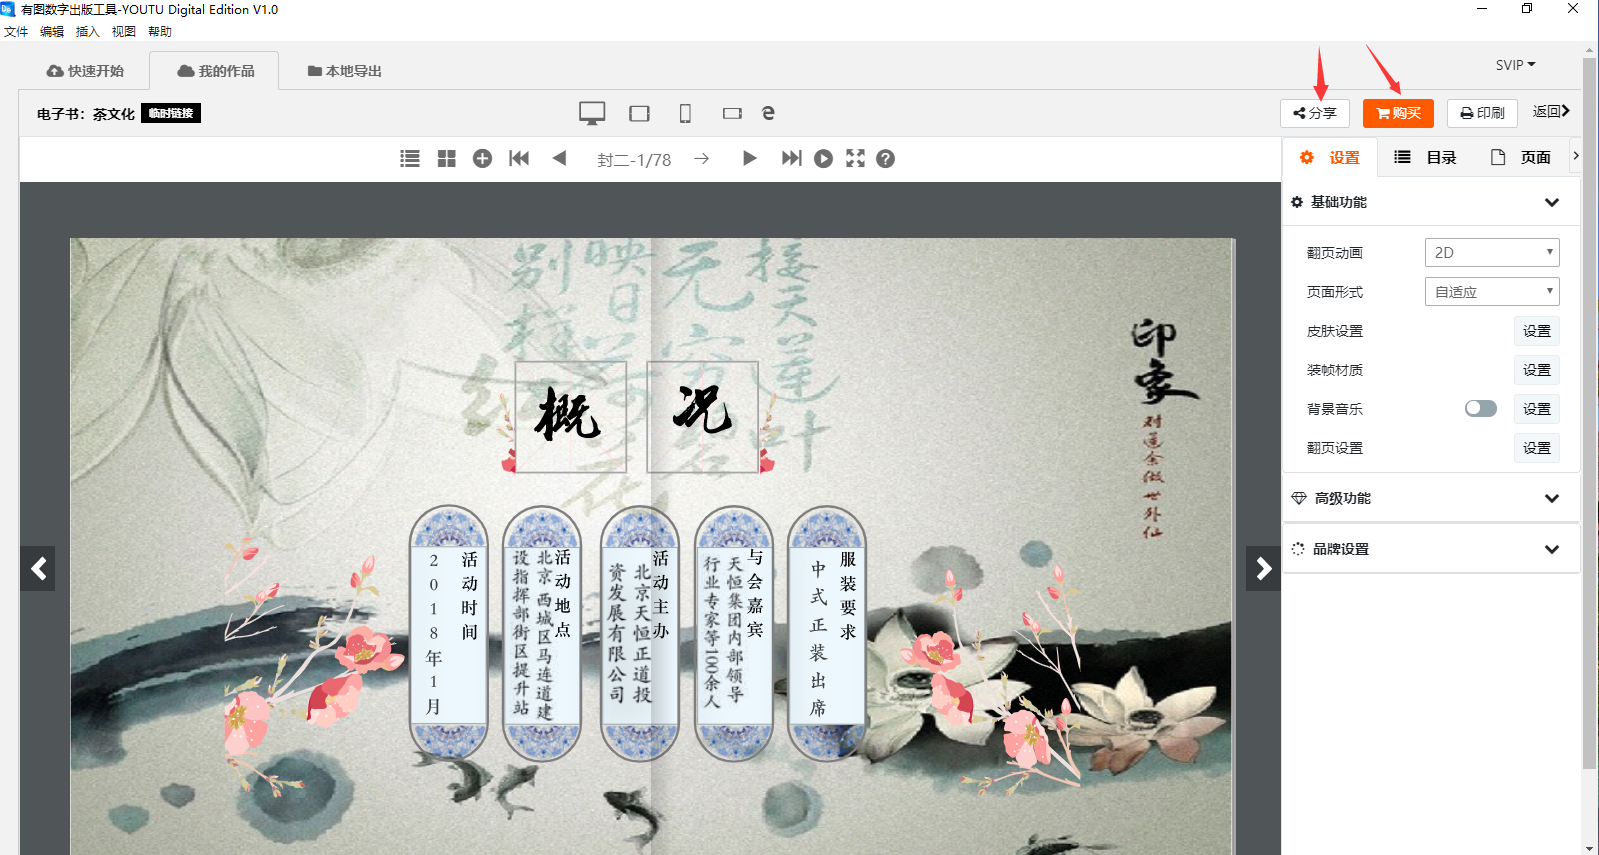Open the 本地导出 tab
1599x855 pixels.
click(344, 71)
